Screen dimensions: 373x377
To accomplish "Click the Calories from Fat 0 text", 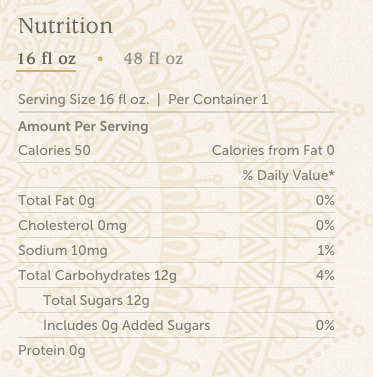I will (x=273, y=150).
